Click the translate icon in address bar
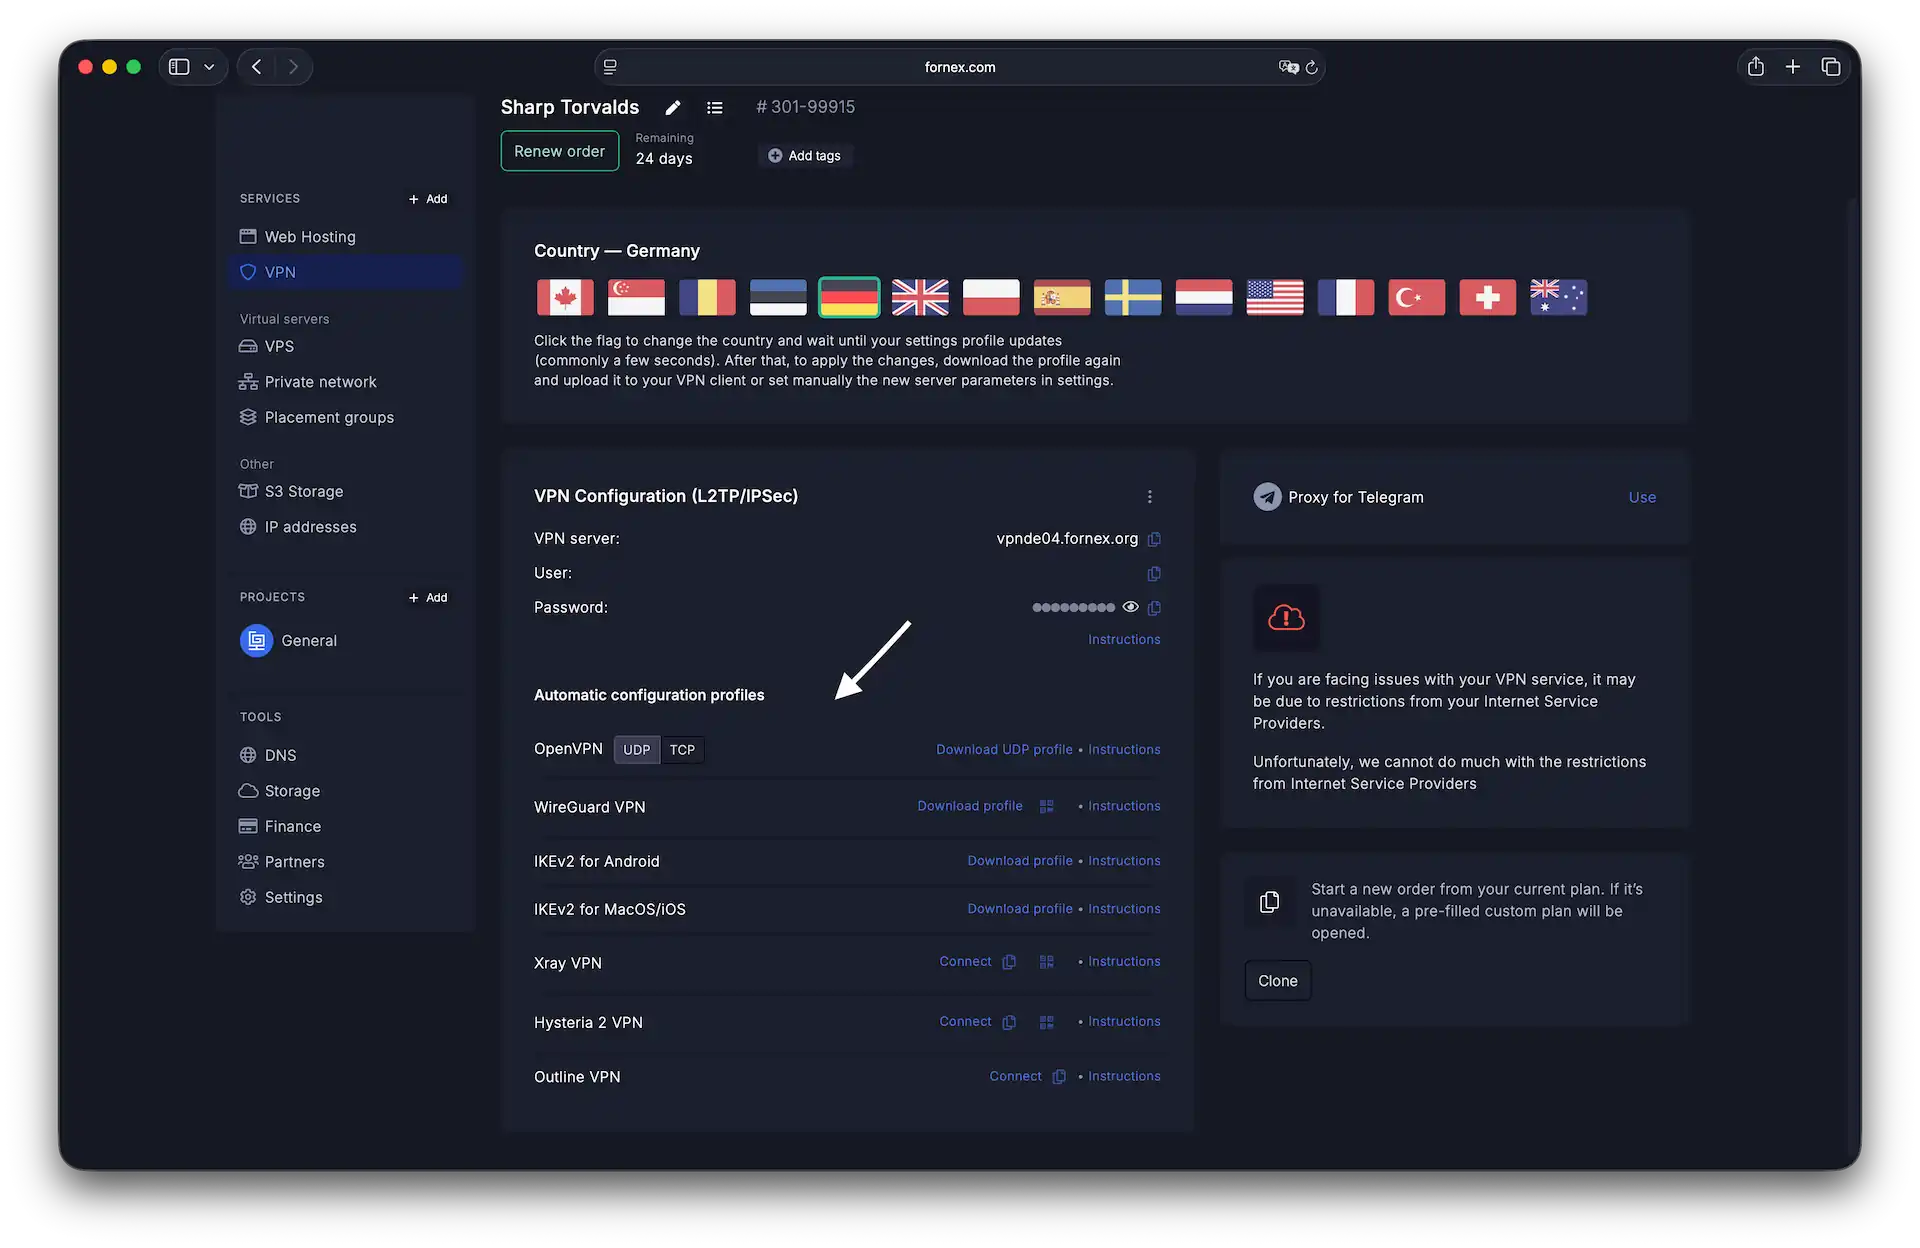This screenshot has width=1920, height=1248. pos(1288,67)
